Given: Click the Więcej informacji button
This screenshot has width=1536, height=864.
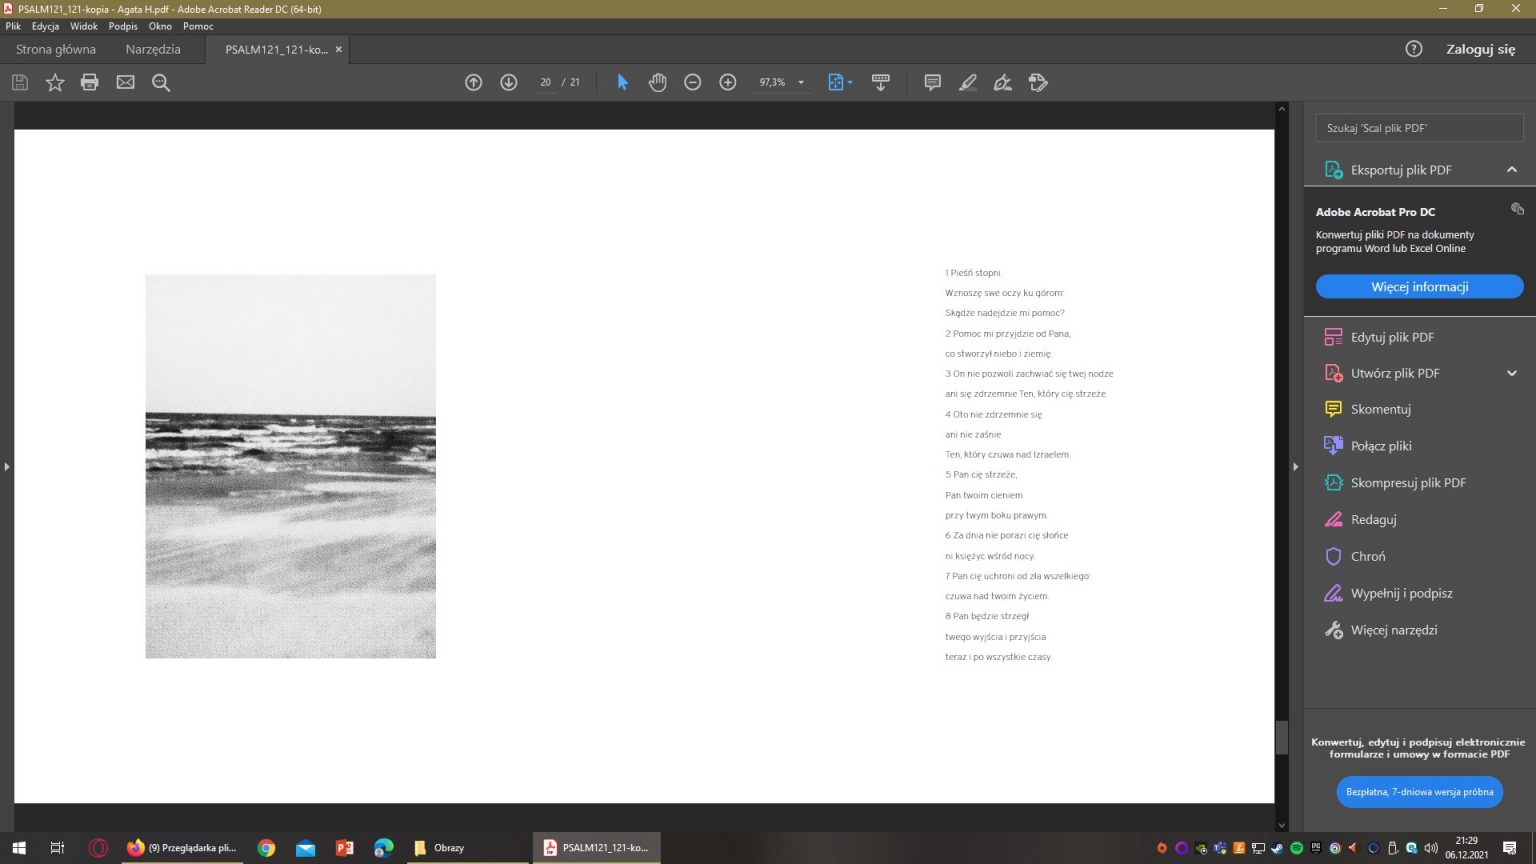Looking at the screenshot, I should tap(1419, 287).
